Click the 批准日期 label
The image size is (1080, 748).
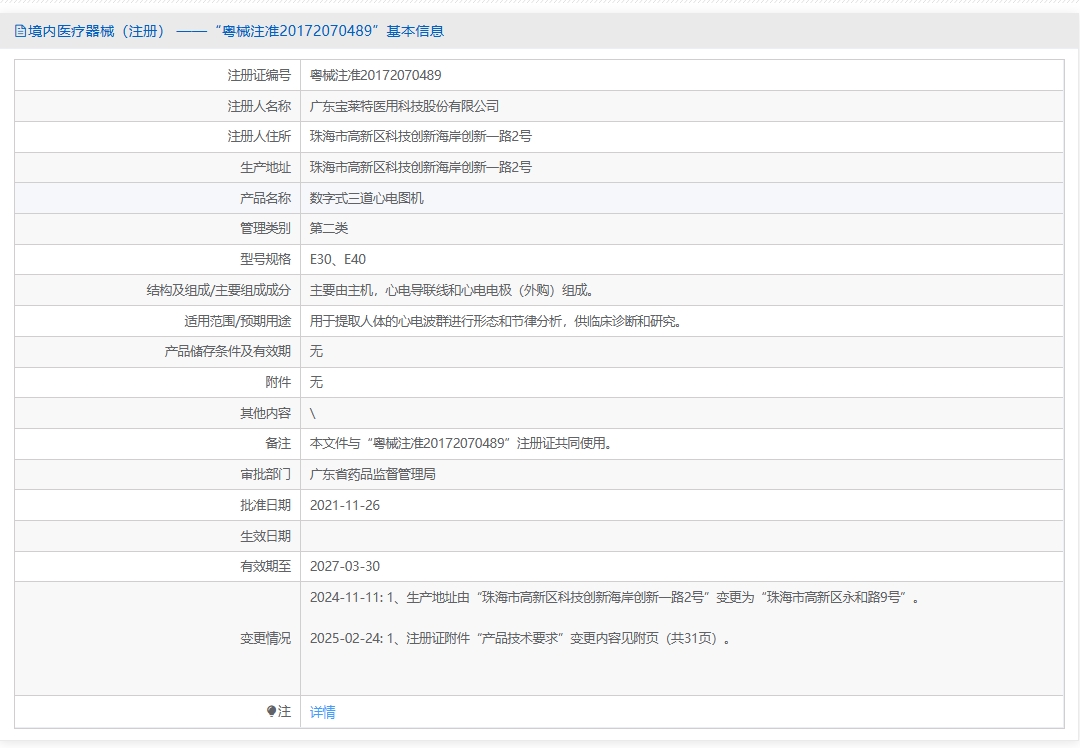[265, 505]
